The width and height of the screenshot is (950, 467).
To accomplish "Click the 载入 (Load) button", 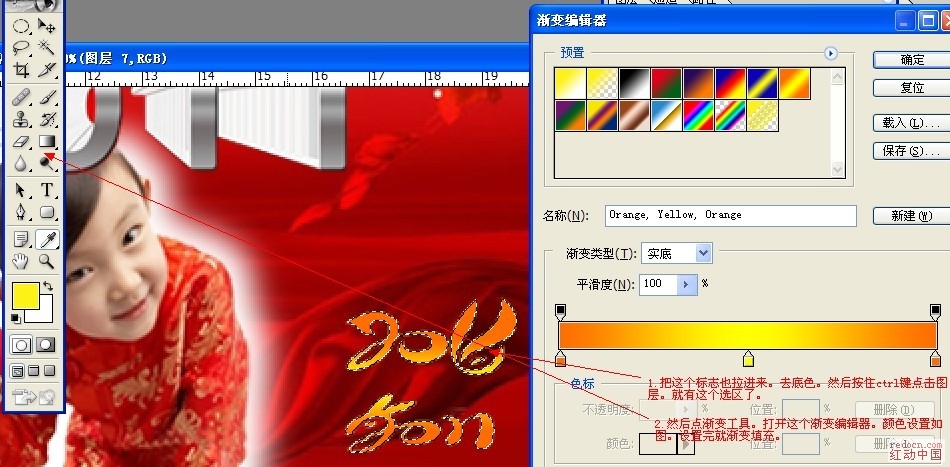I will coord(912,123).
